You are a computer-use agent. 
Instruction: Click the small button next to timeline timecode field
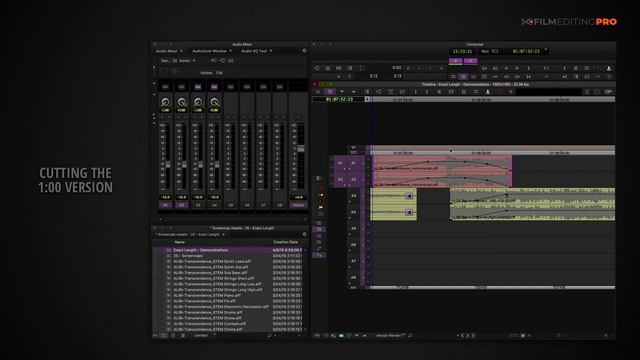367,99
